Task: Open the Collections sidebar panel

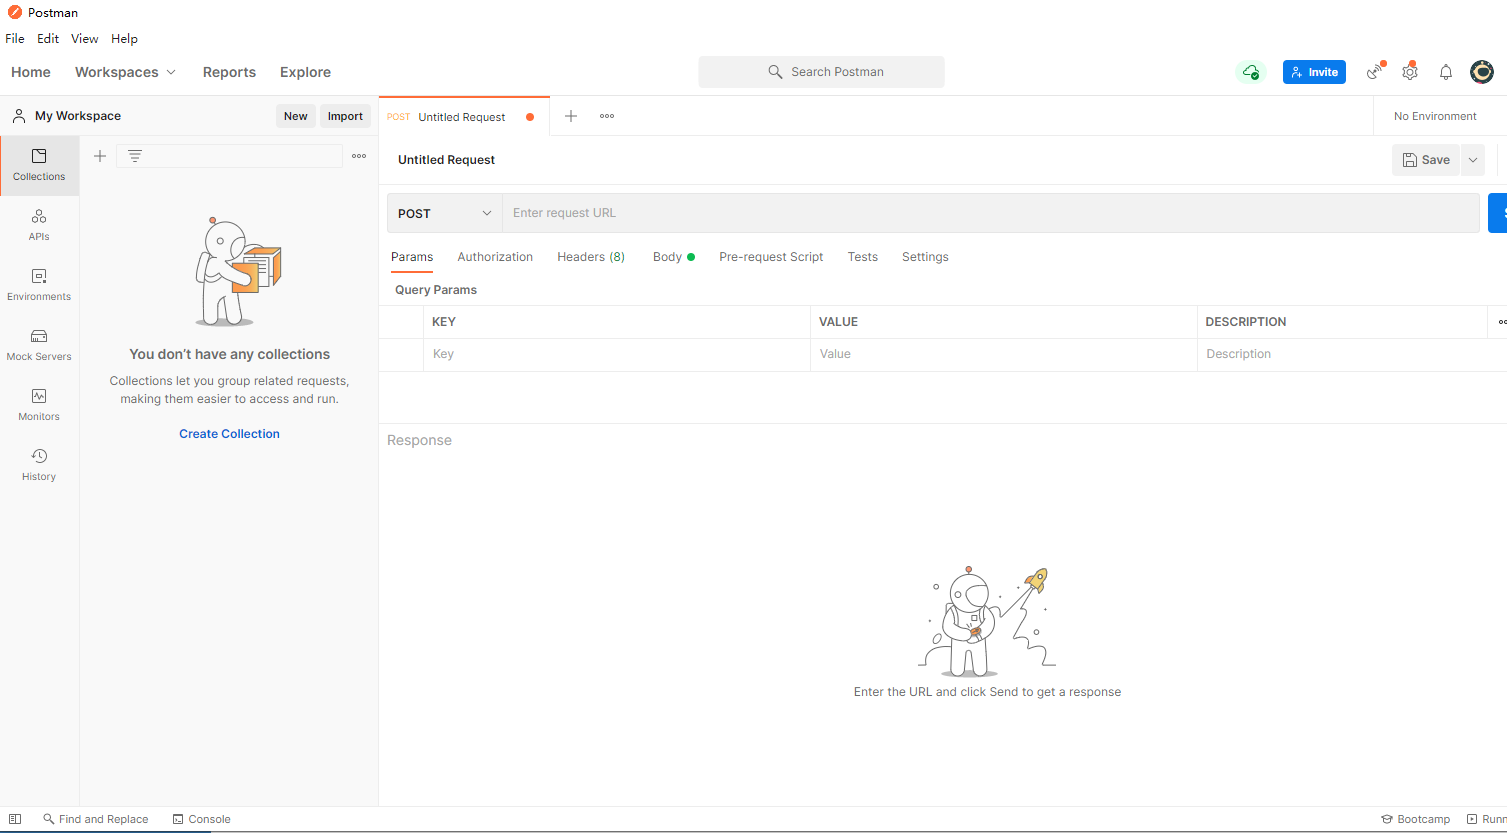Action: point(39,165)
